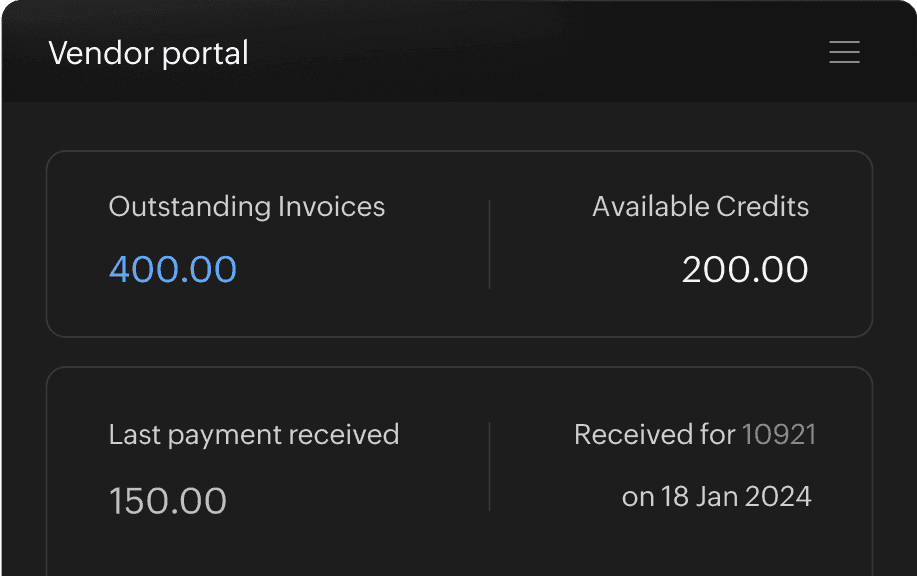Click the divider in the last payment card
The height and width of the screenshot is (576, 917).
(489, 466)
